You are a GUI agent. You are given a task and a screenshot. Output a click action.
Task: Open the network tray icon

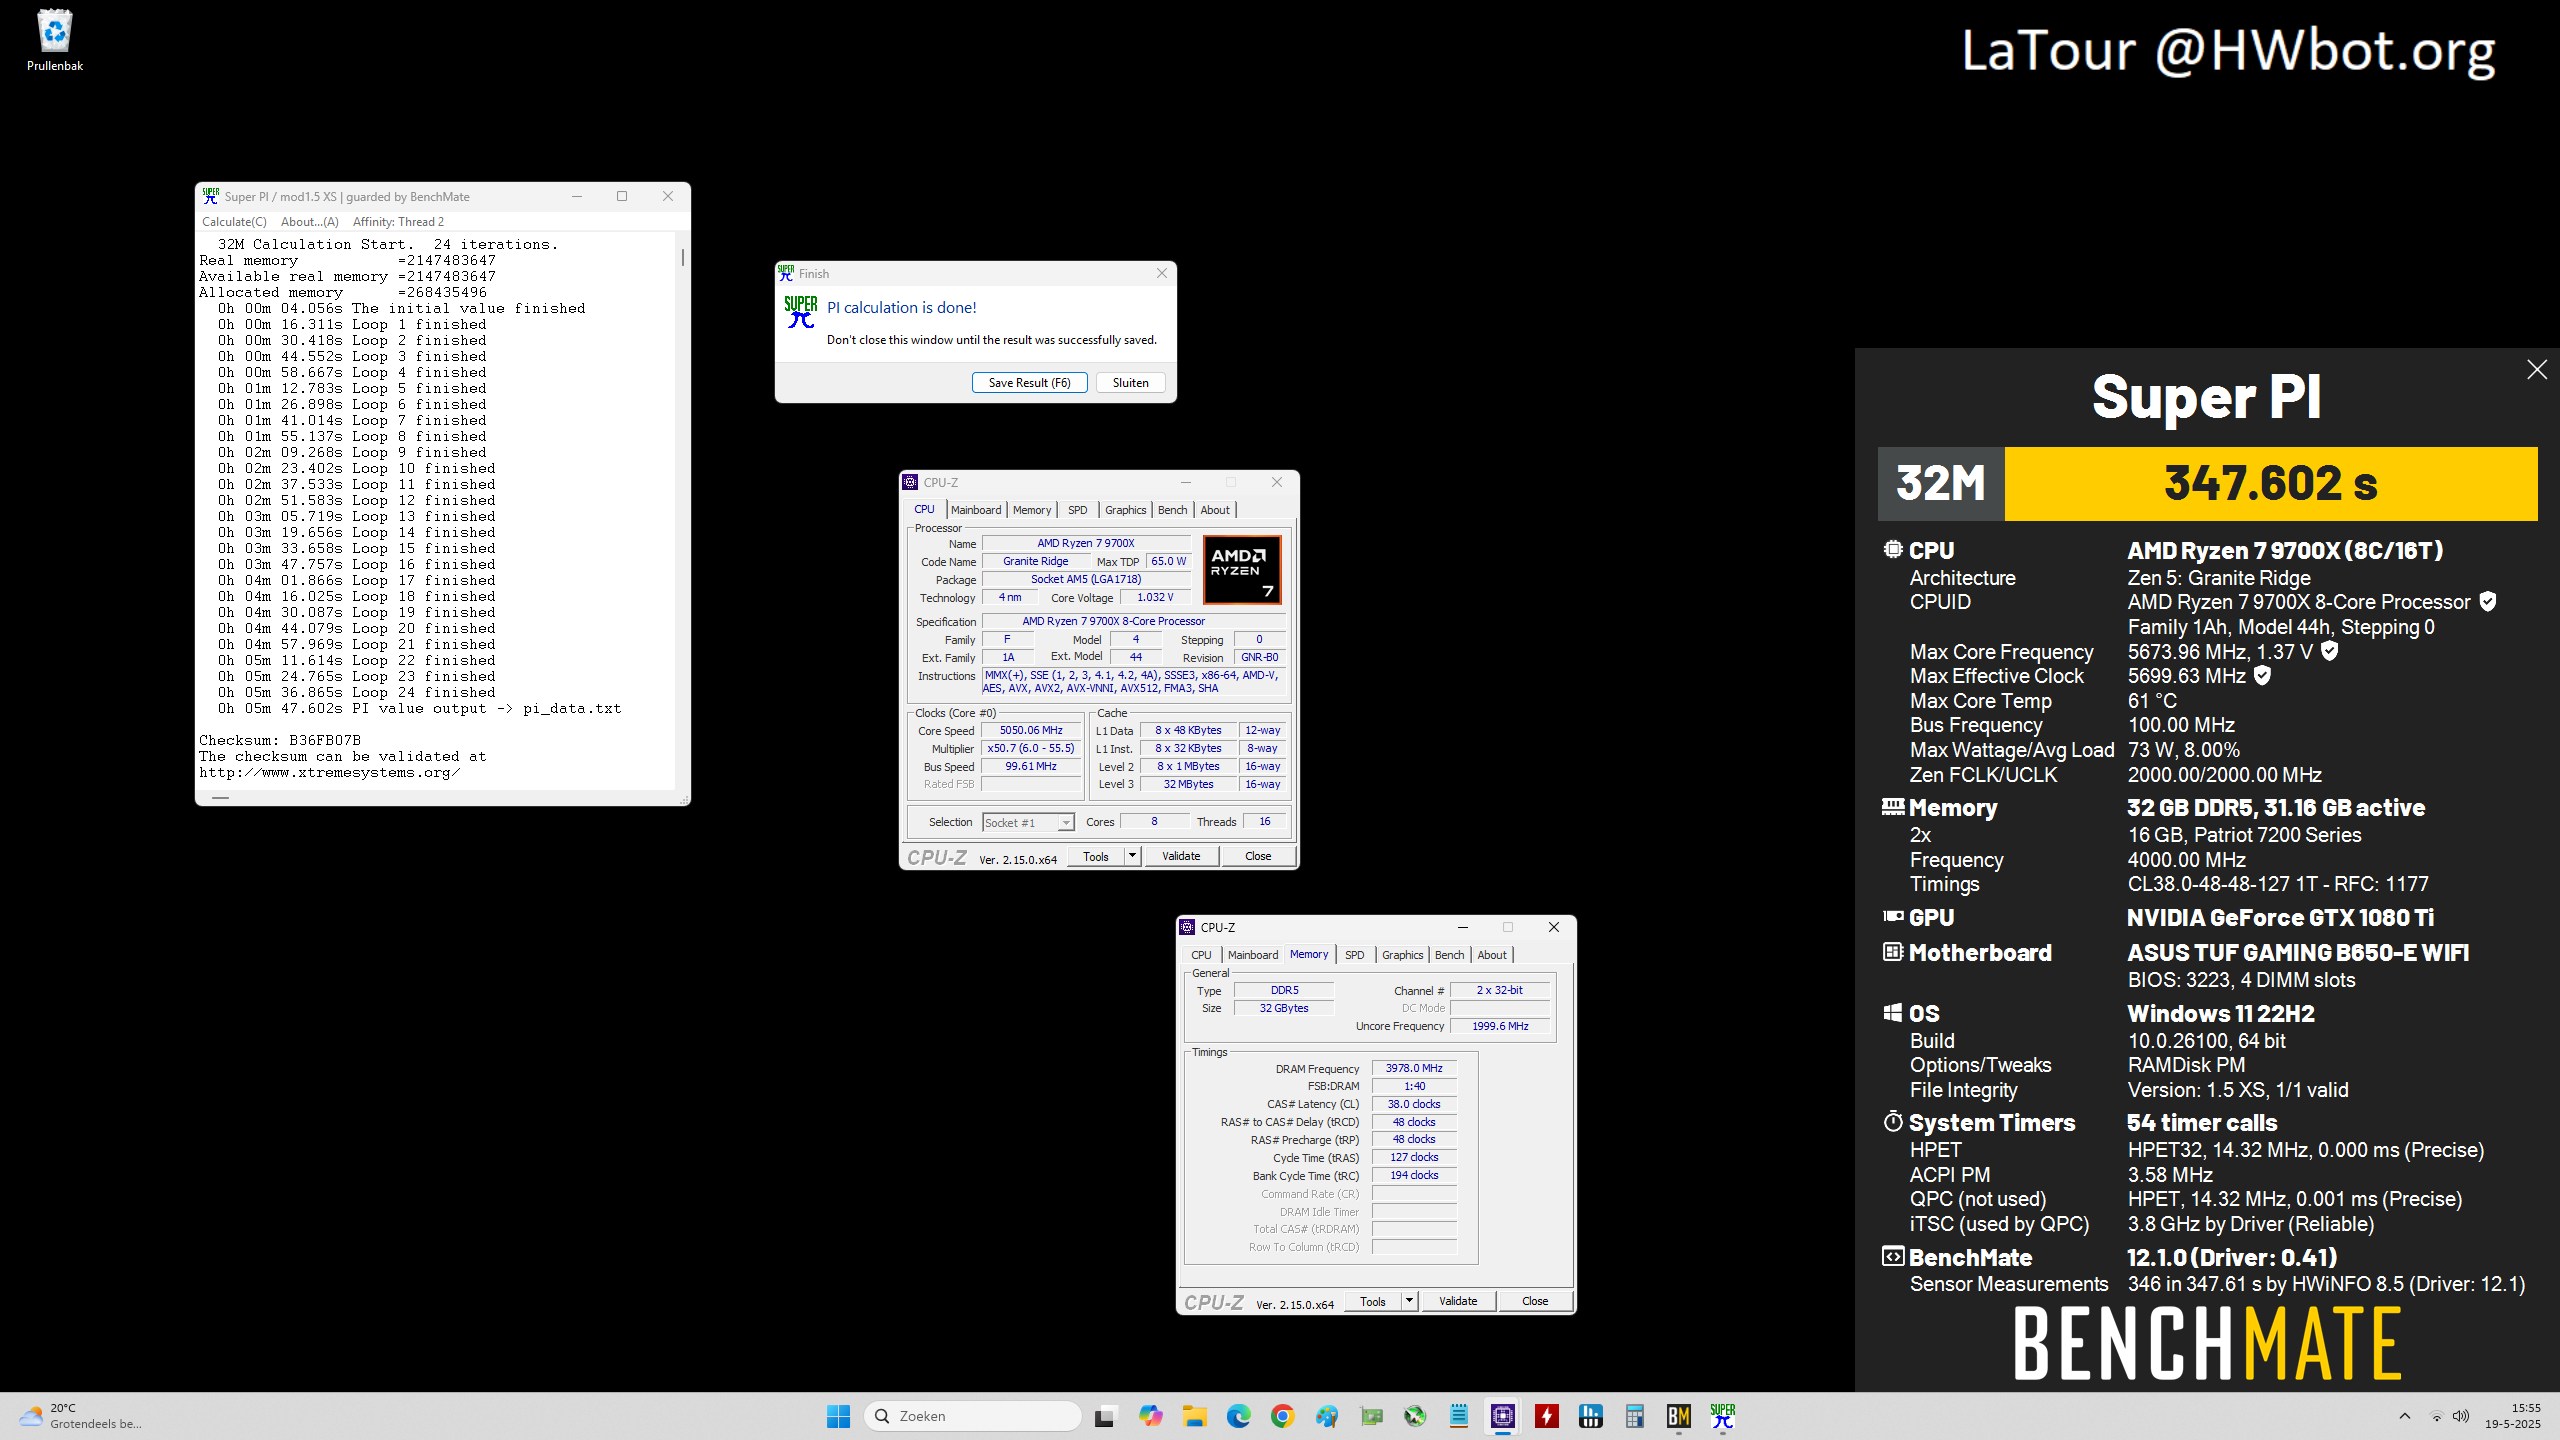tap(2437, 1416)
